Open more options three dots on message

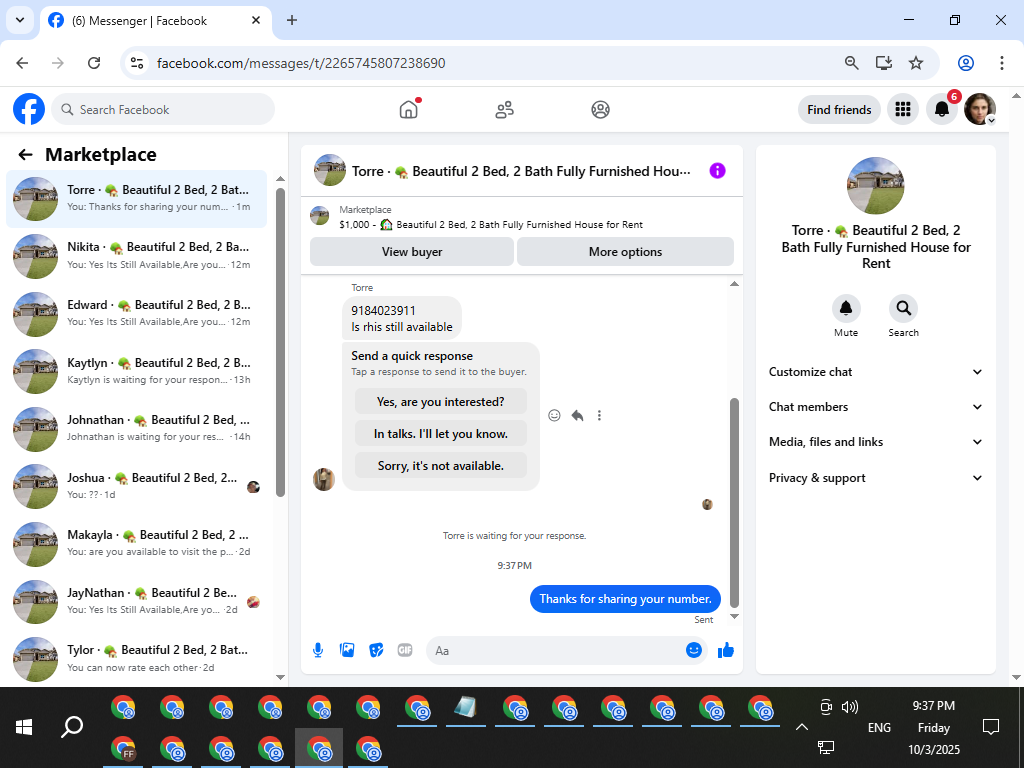coord(599,415)
